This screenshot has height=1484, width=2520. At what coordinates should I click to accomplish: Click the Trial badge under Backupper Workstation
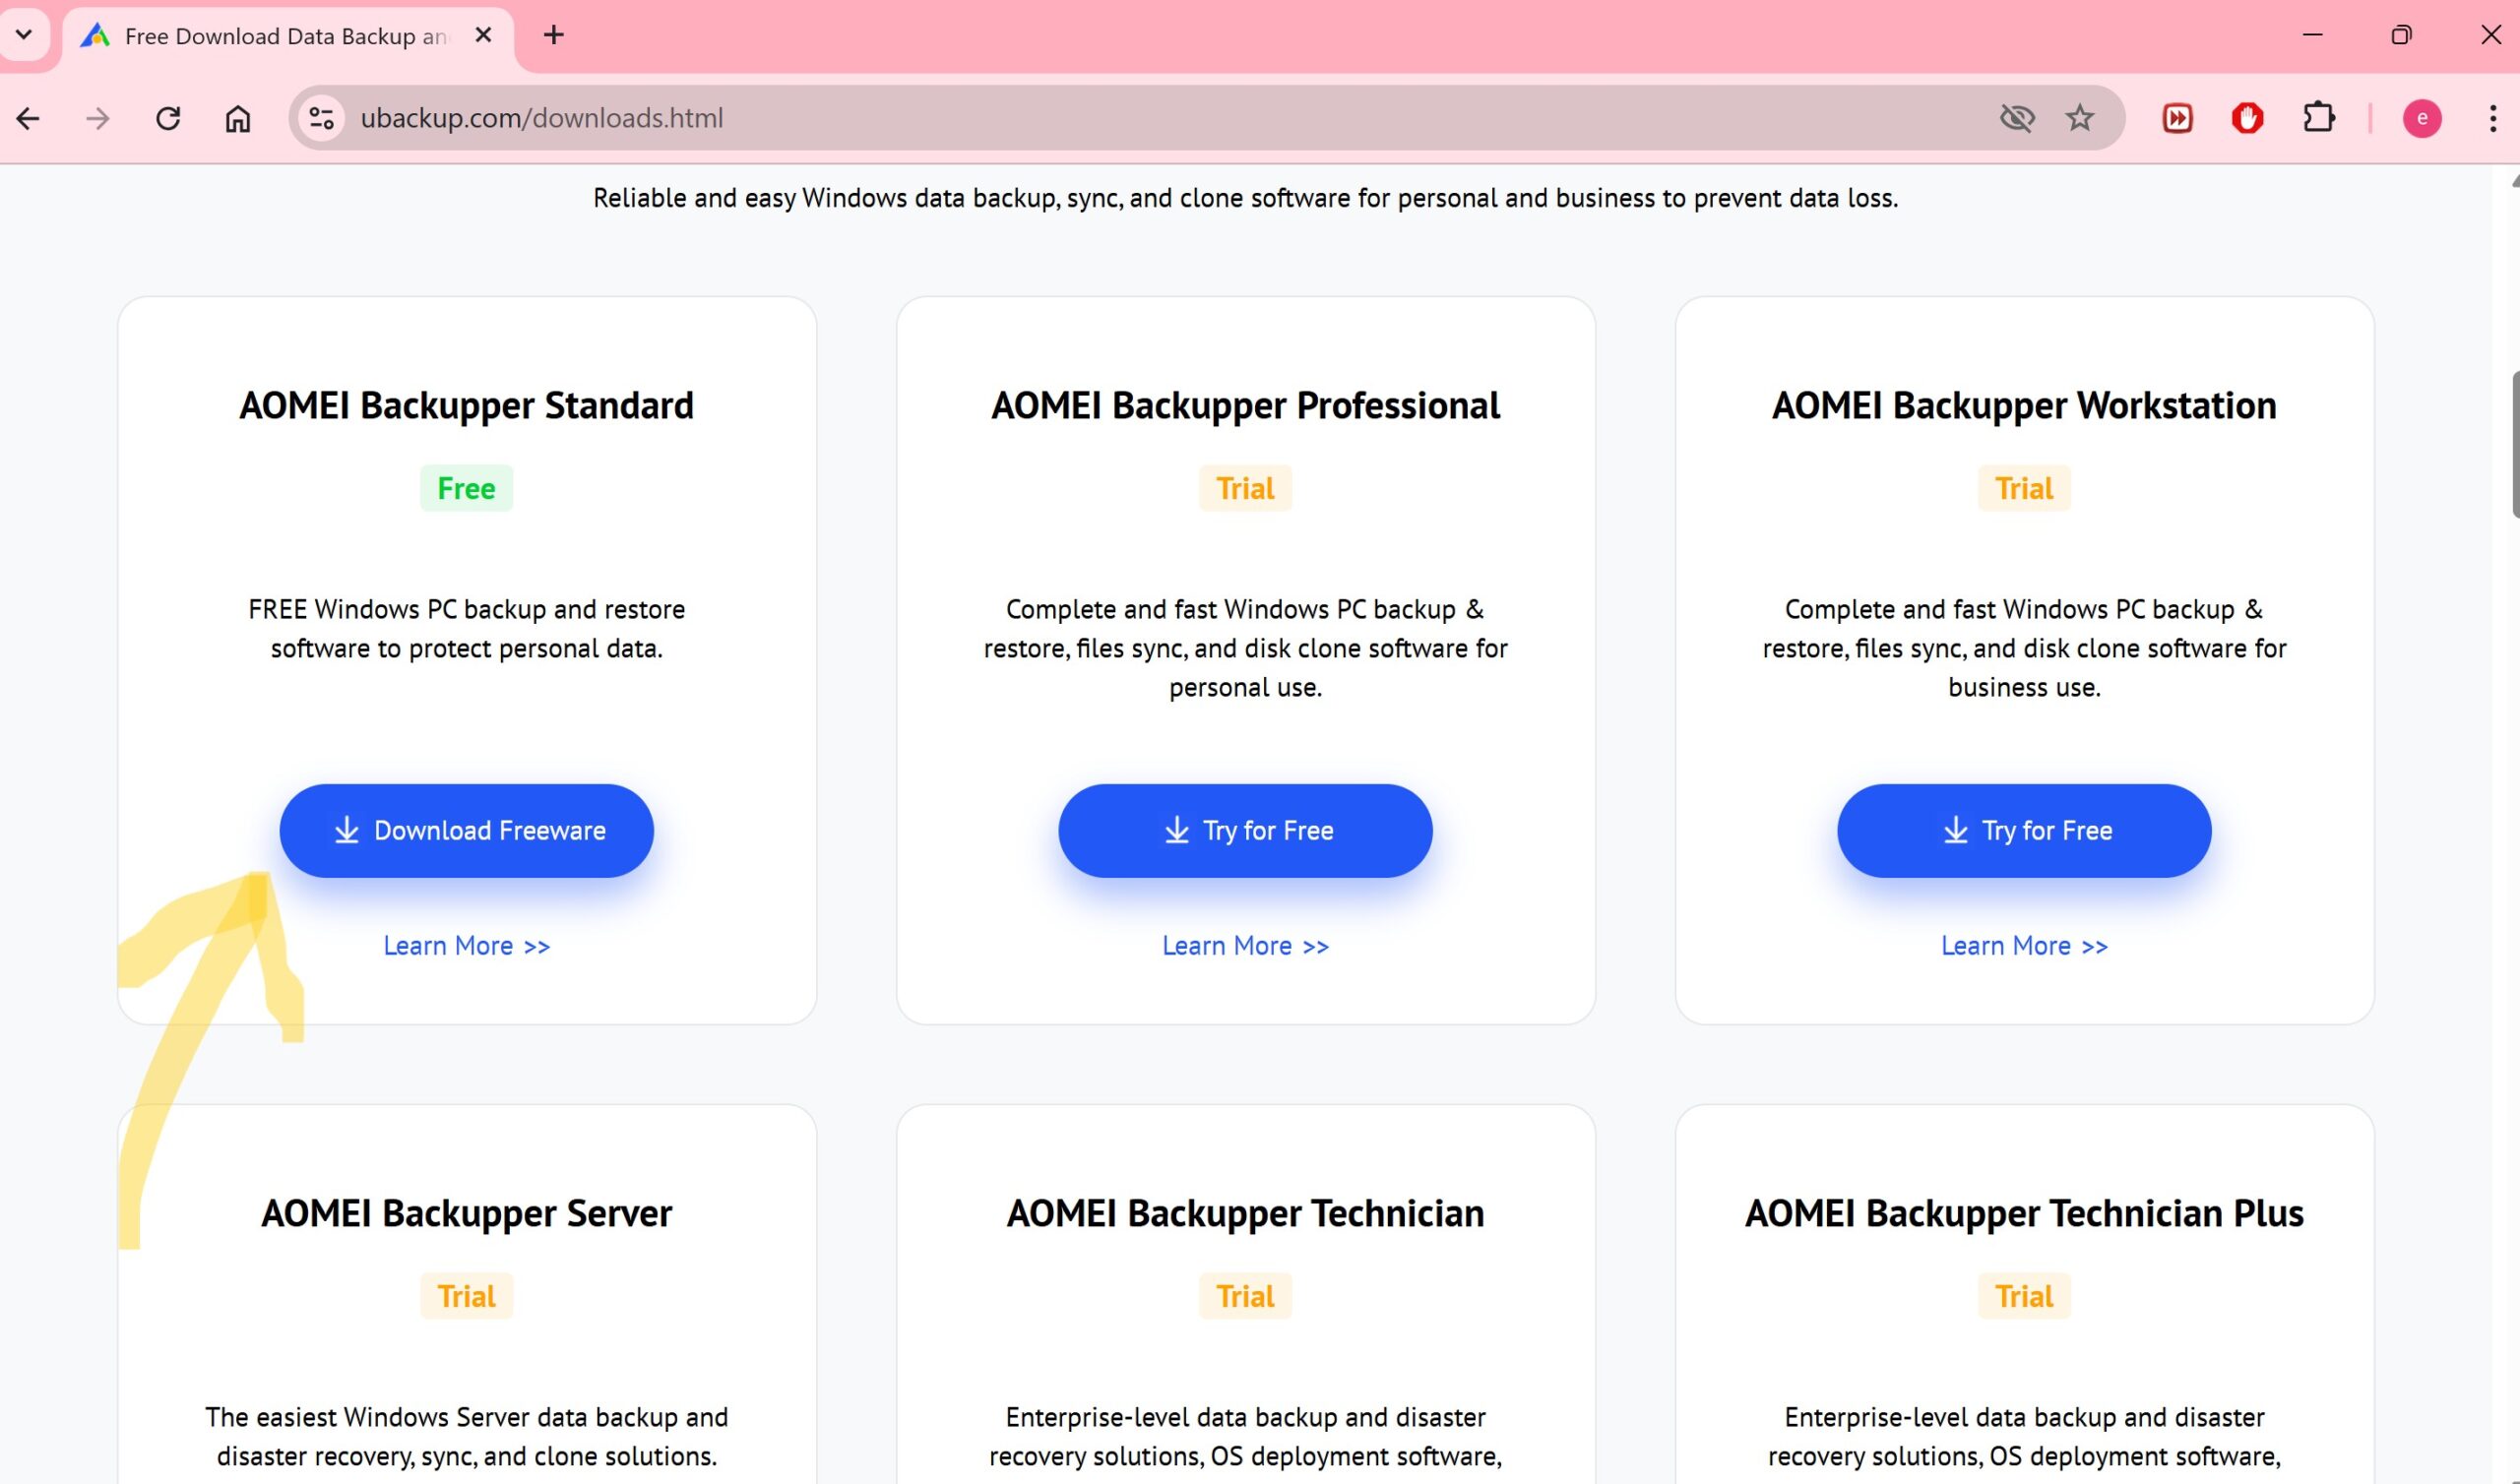pyautogui.click(x=2024, y=488)
